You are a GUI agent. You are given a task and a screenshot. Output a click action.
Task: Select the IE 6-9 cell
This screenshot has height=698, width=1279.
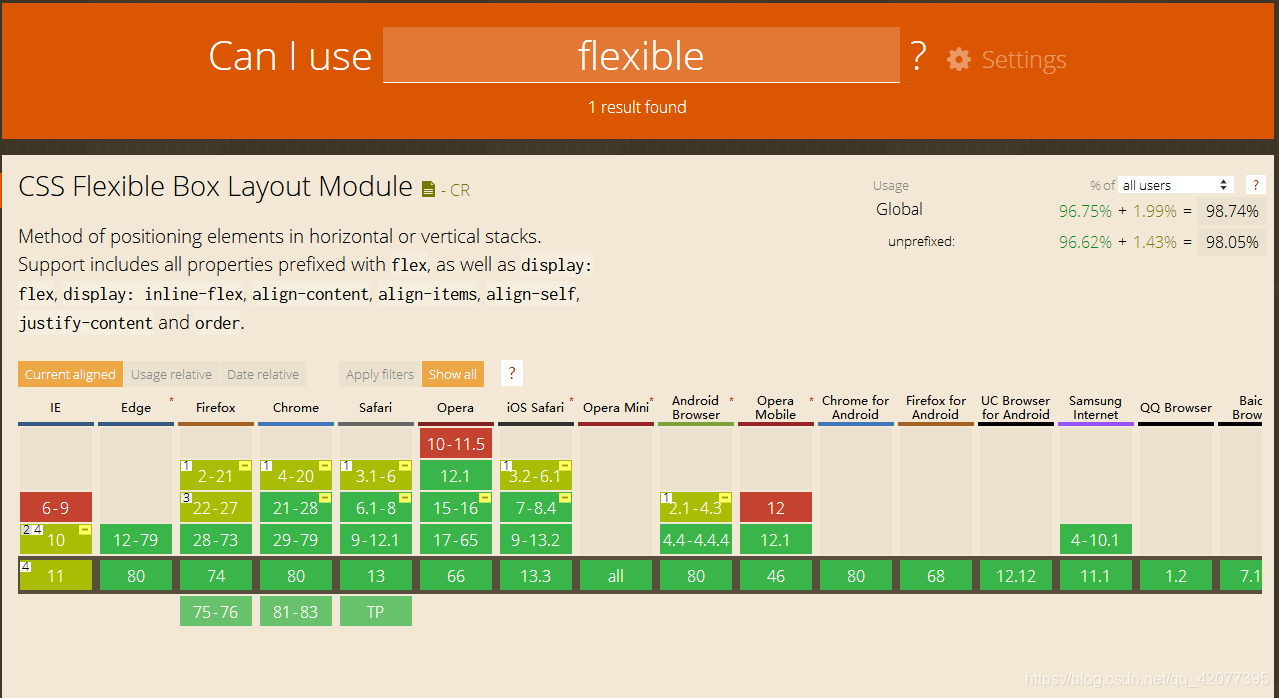pos(56,507)
